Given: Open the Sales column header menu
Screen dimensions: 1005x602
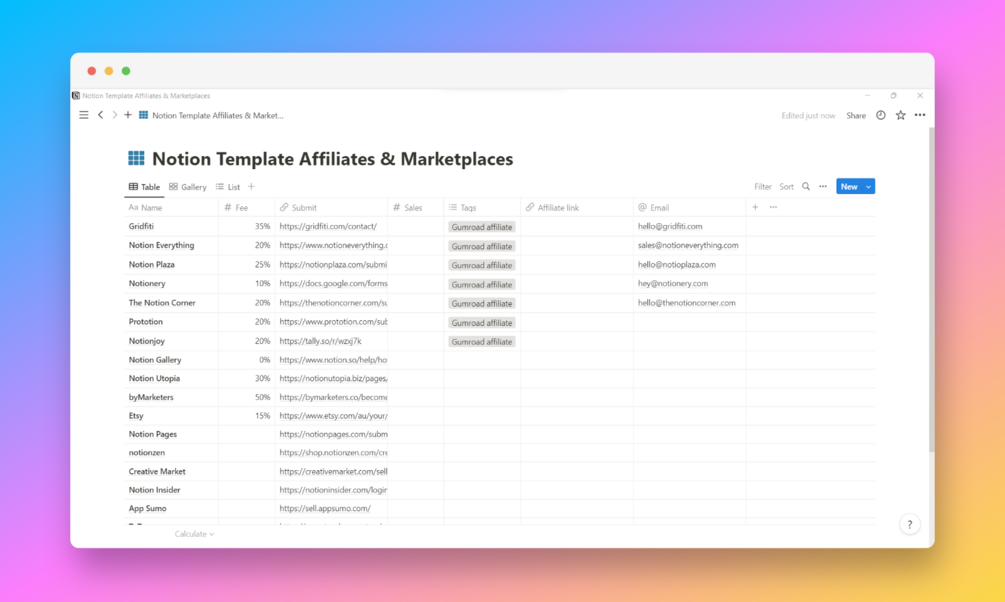Looking at the screenshot, I should pyautogui.click(x=415, y=207).
